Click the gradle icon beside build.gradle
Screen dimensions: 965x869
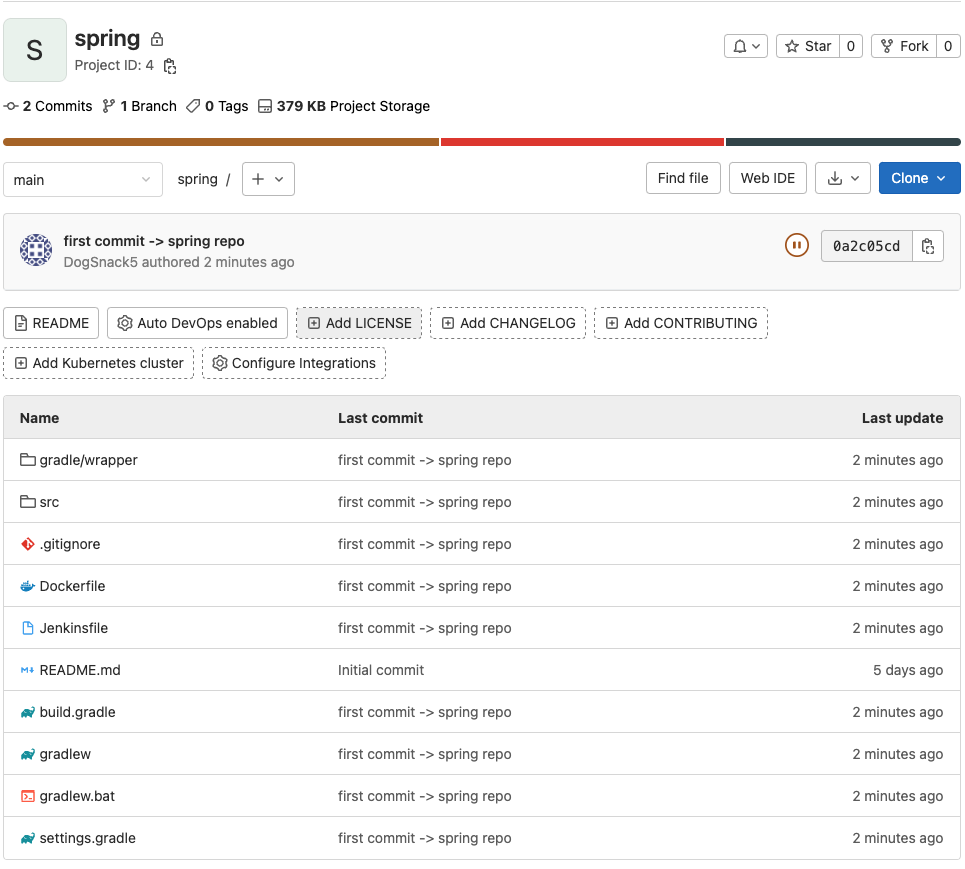[x=27, y=712]
